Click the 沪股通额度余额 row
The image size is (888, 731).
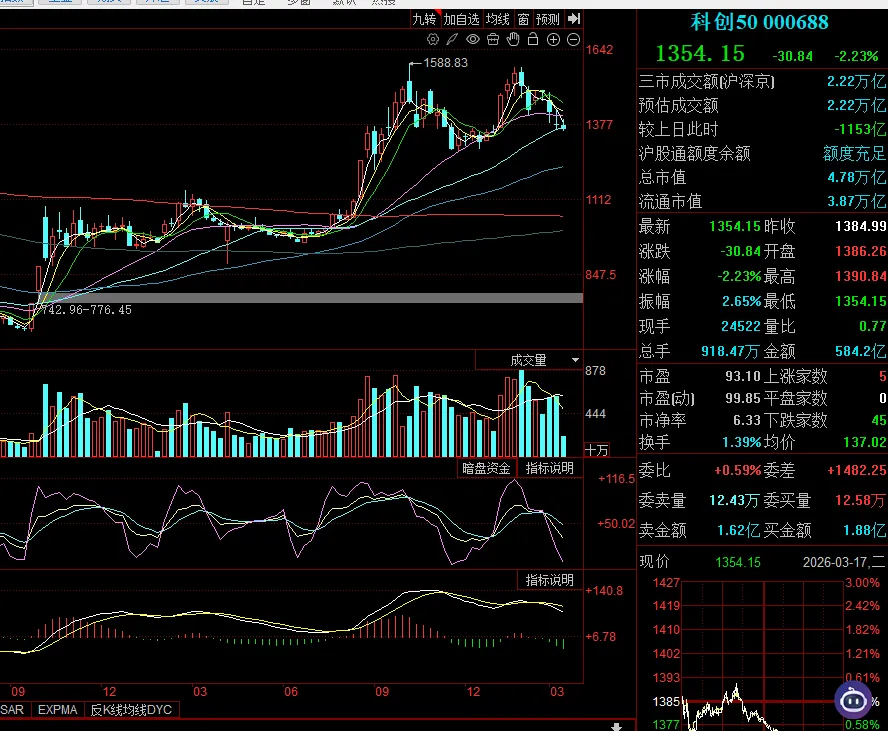click(762, 153)
